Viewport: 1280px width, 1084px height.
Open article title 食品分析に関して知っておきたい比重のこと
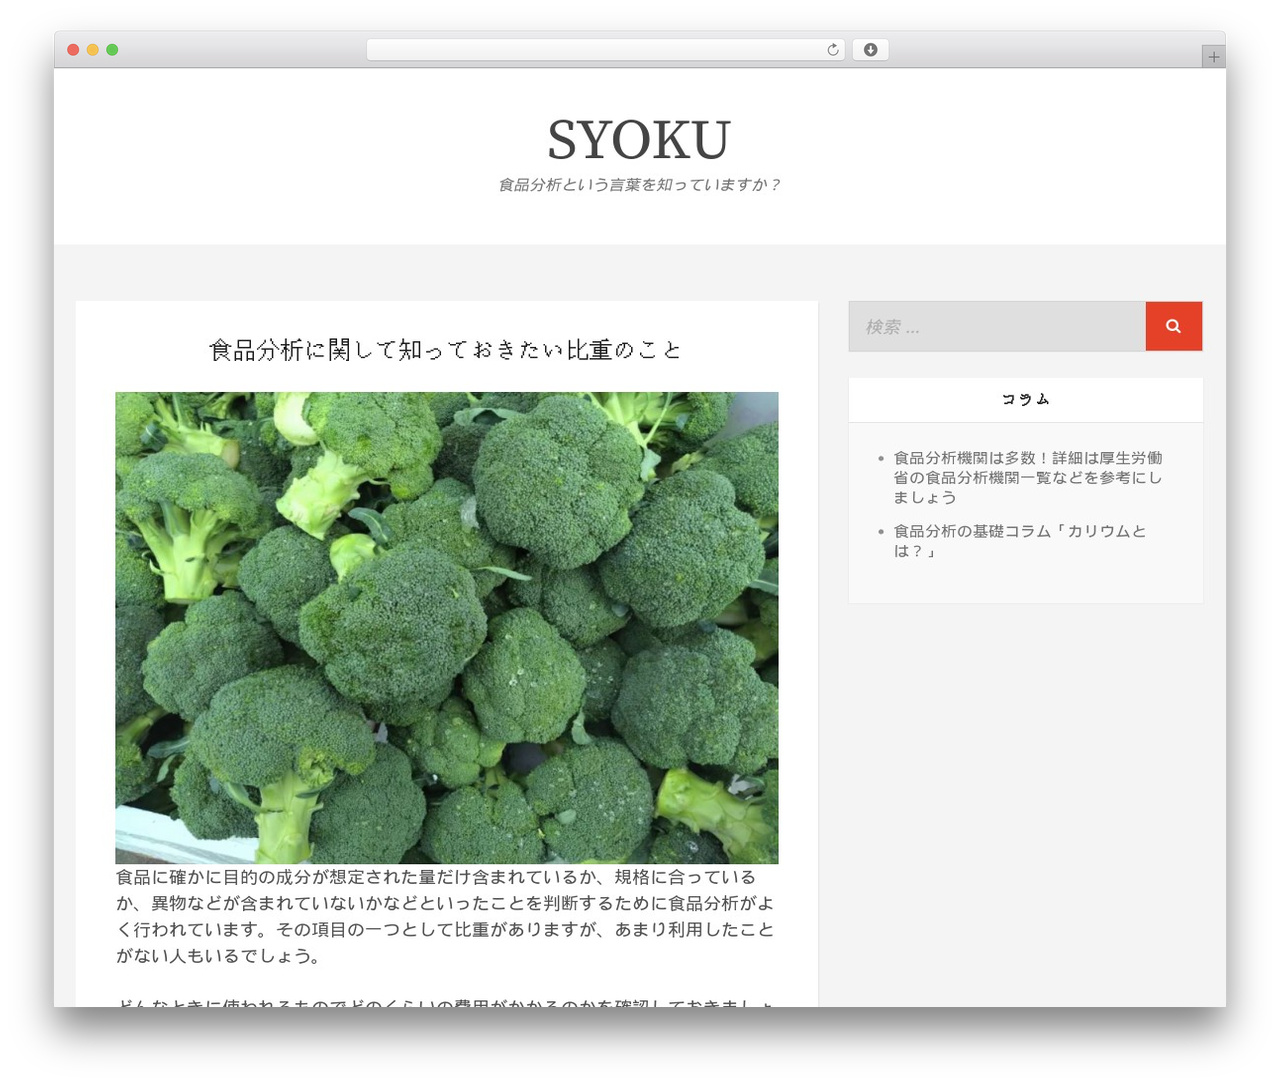pos(446,350)
